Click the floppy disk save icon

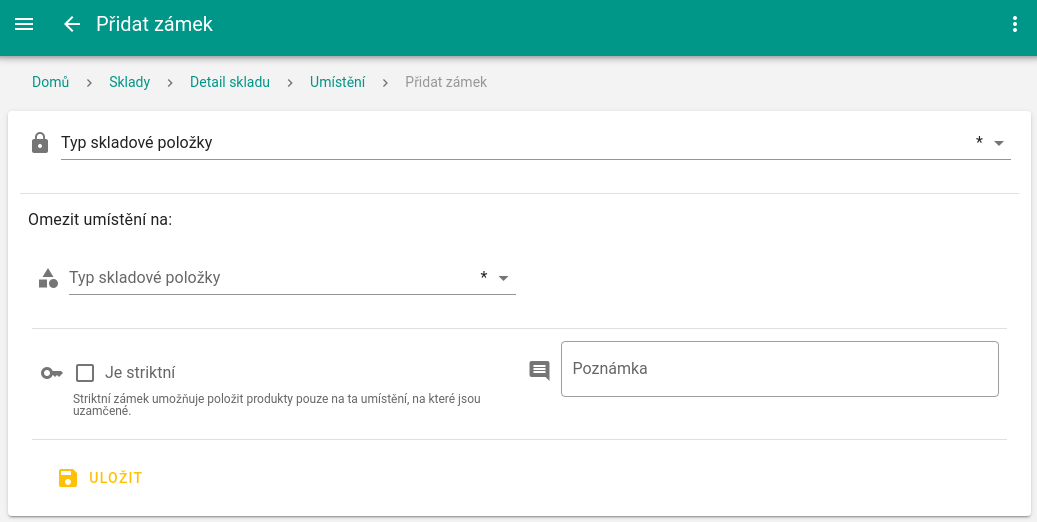pyautogui.click(x=68, y=478)
